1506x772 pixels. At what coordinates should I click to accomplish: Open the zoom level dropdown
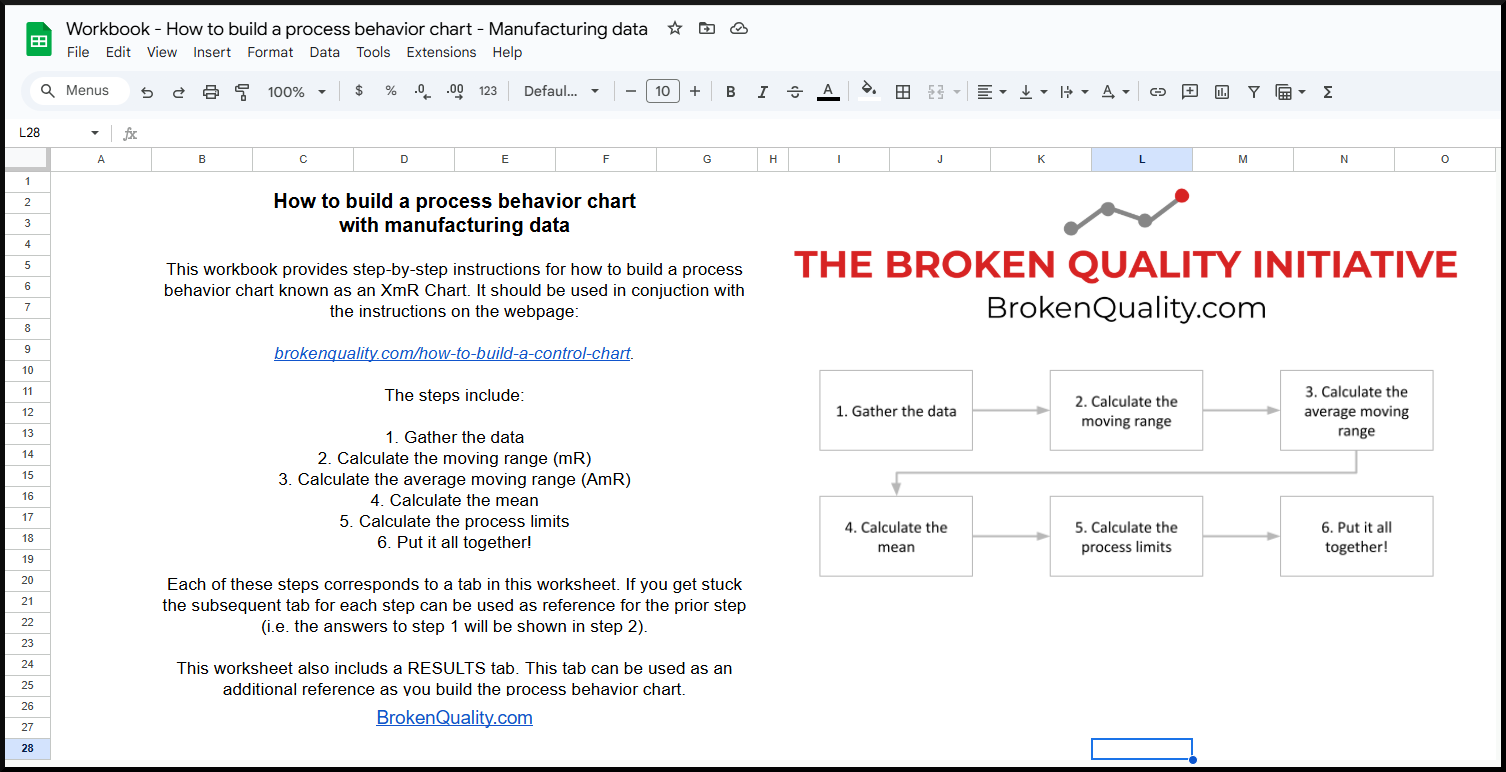pyautogui.click(x=297, y=92)
